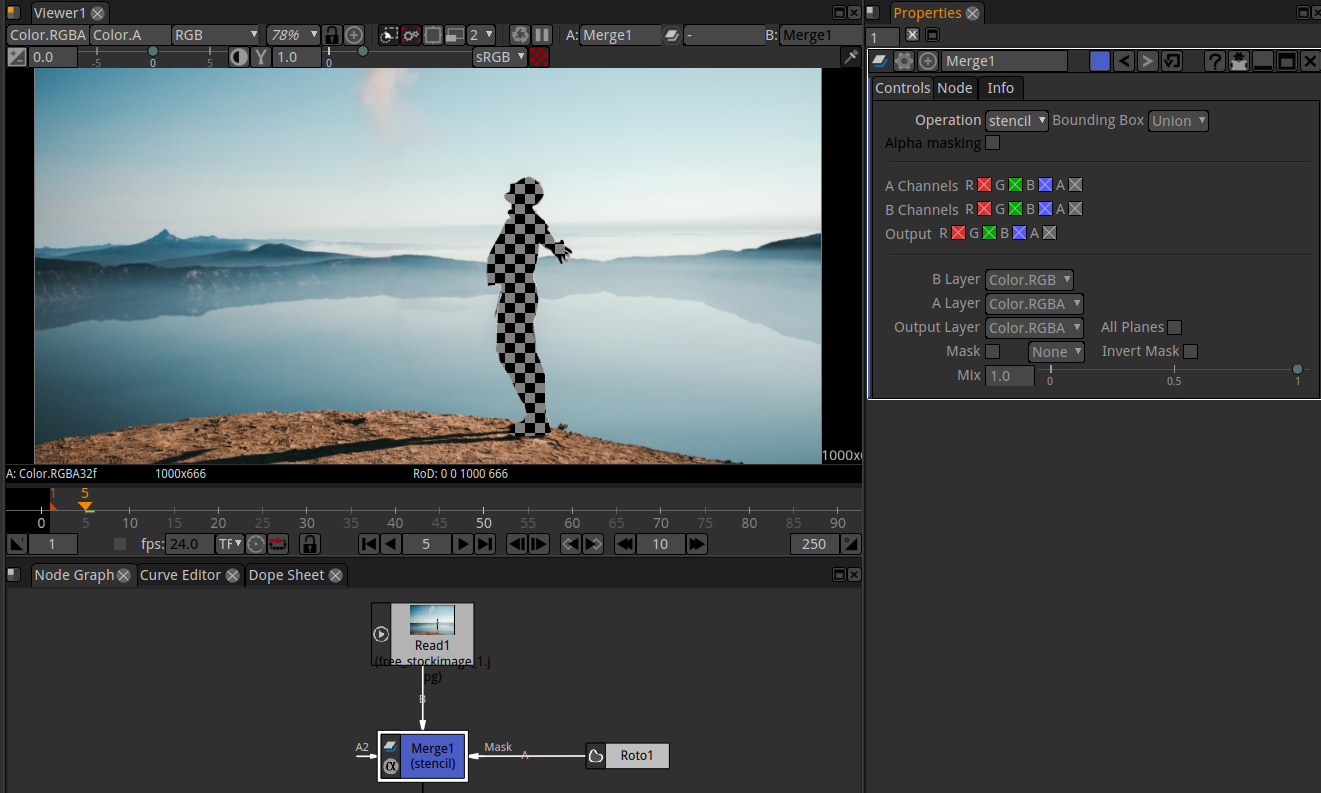Change the Bounding Box dropdown from Union
Image resolution: width=1321 pixels, height=793 pixels.
coord(1178,120)
